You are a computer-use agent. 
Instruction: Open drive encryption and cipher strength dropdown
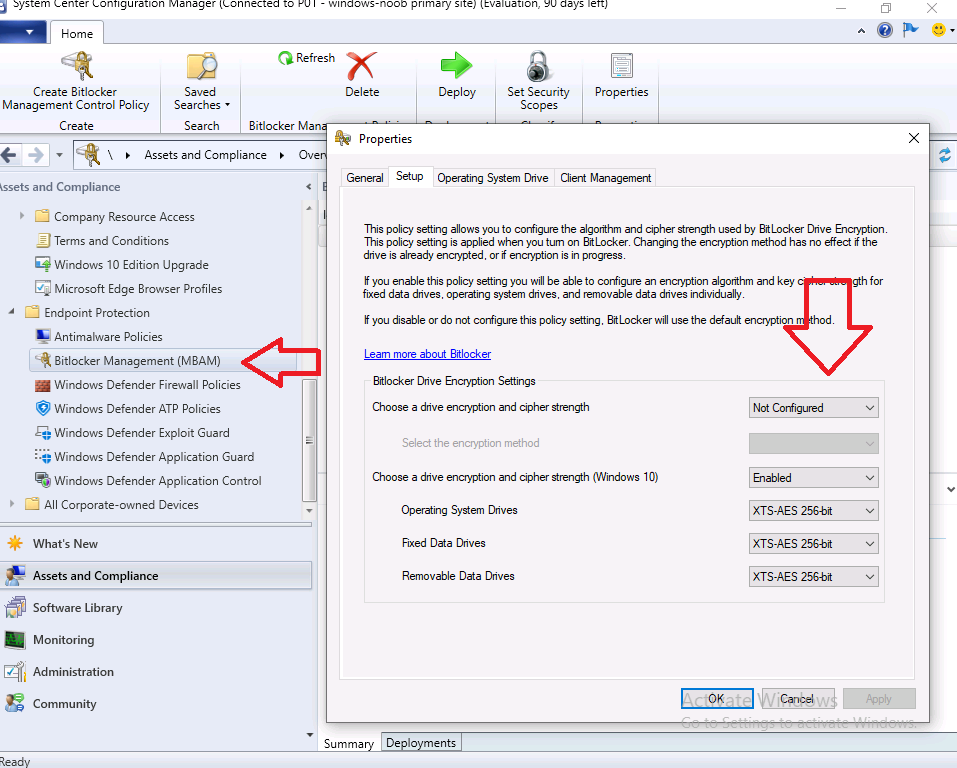point(814,408)
